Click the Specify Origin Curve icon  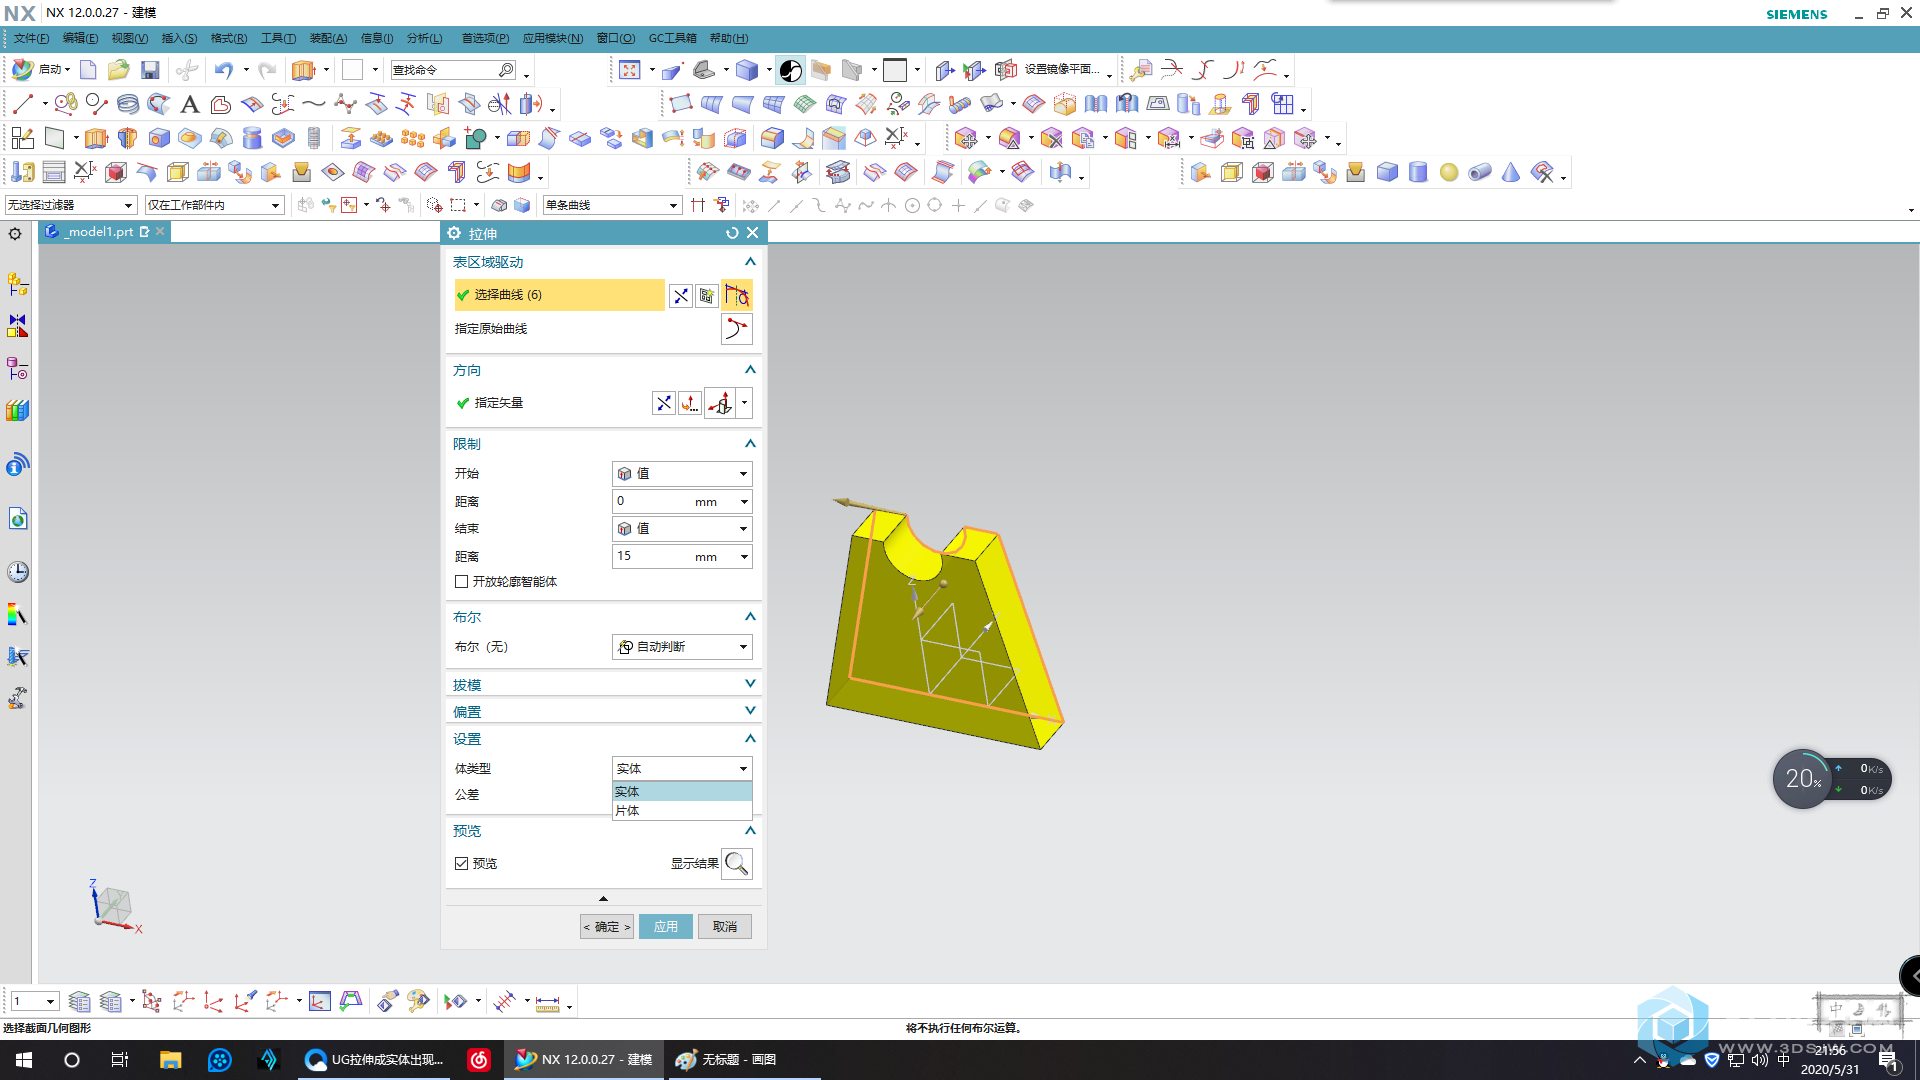[737, 329]
